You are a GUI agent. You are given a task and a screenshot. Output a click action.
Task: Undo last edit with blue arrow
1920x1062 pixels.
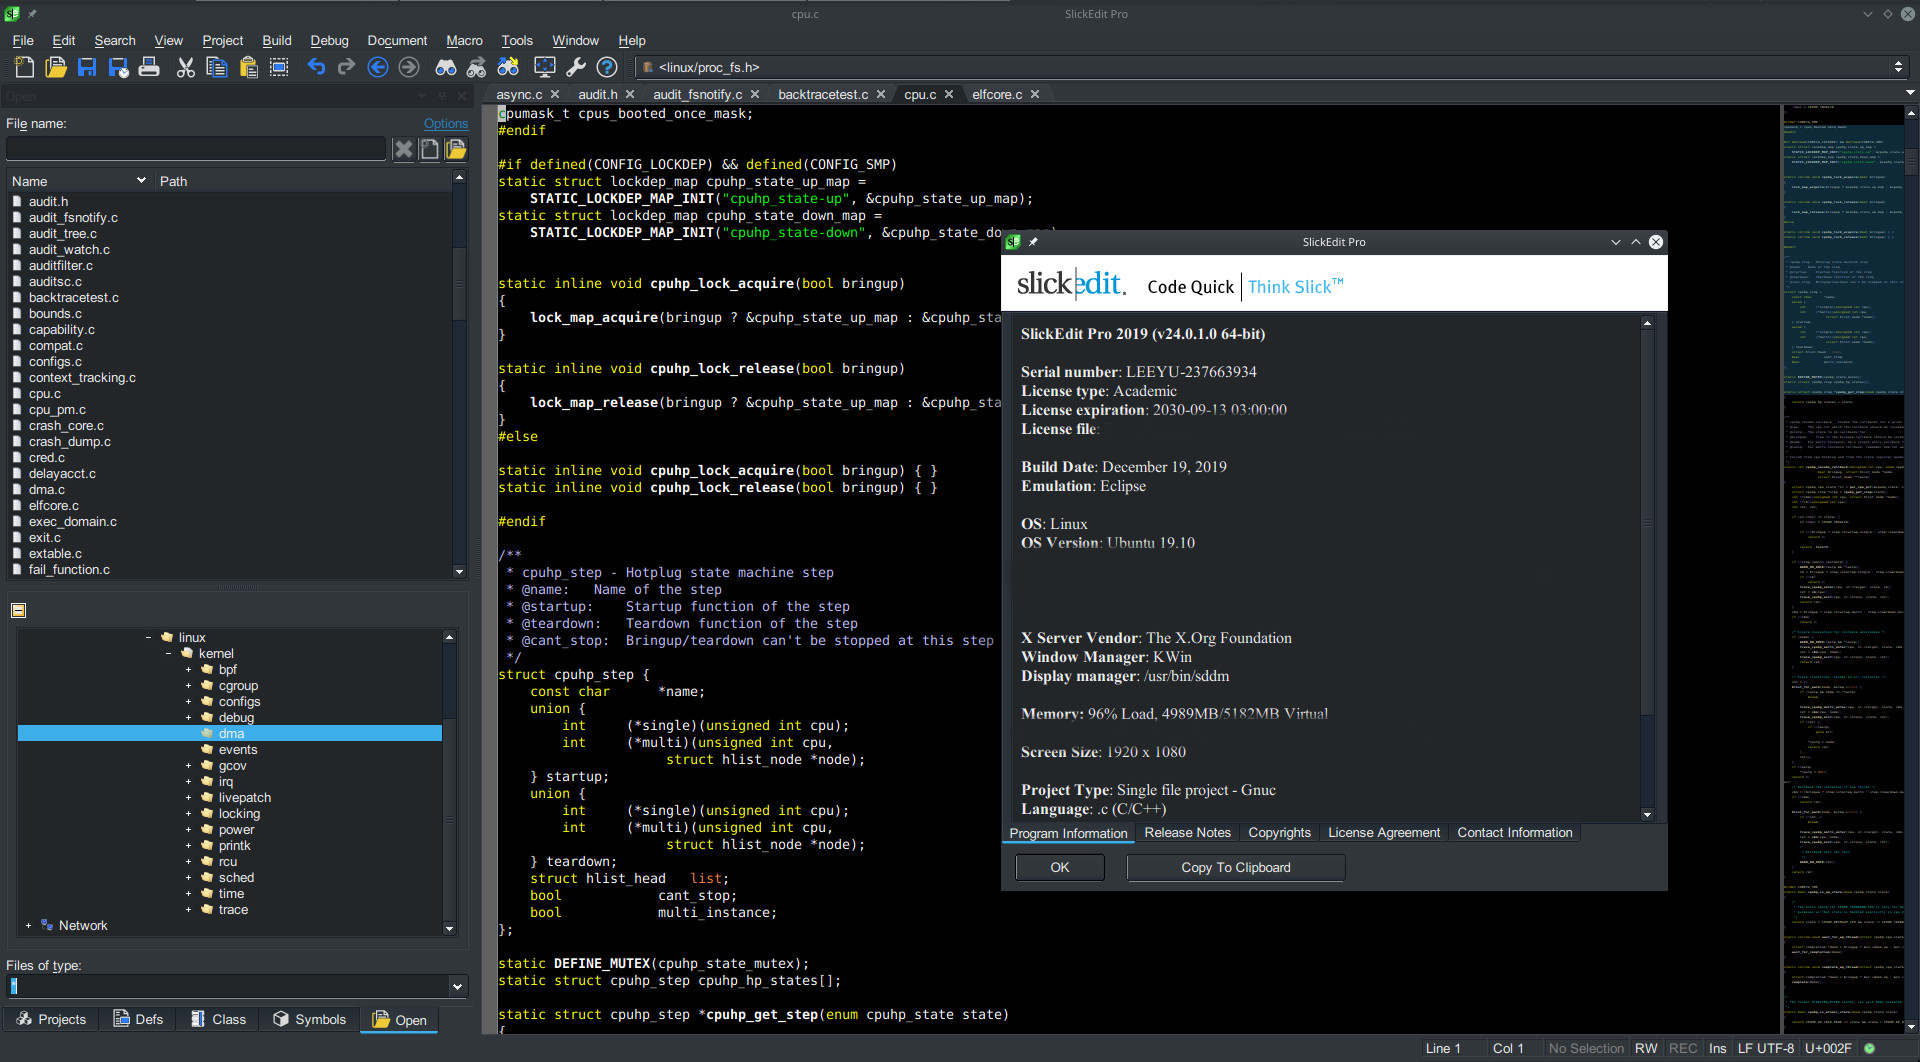pos(316,67)
